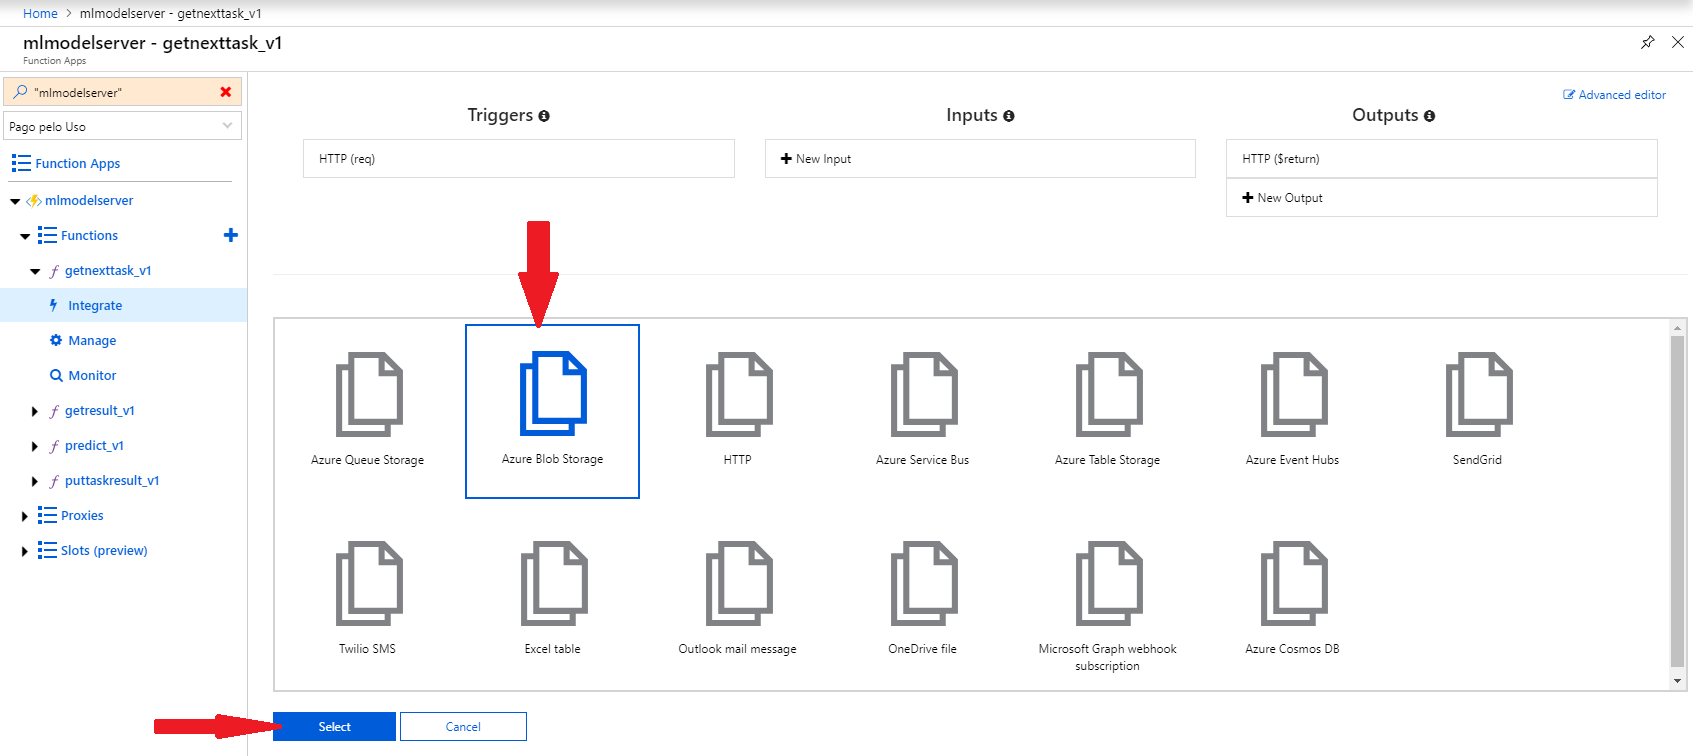Click the Monitor magnifier icon
Viewport: 1700px width, 756px height.
click(x=56, y=375)
